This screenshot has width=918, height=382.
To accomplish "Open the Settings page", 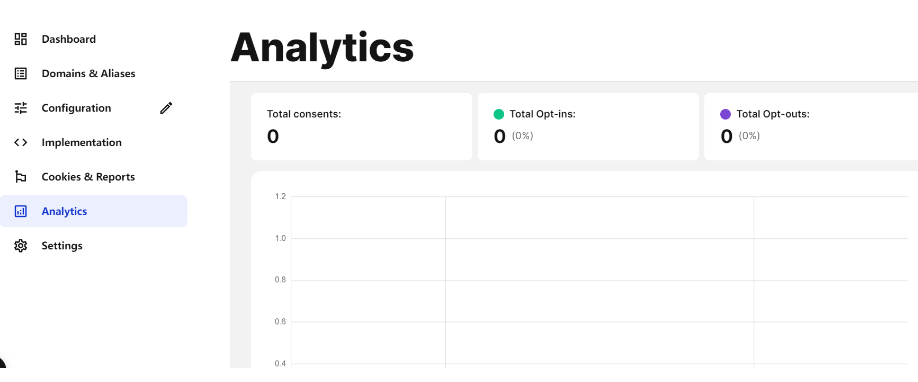I will click(94, 245).
